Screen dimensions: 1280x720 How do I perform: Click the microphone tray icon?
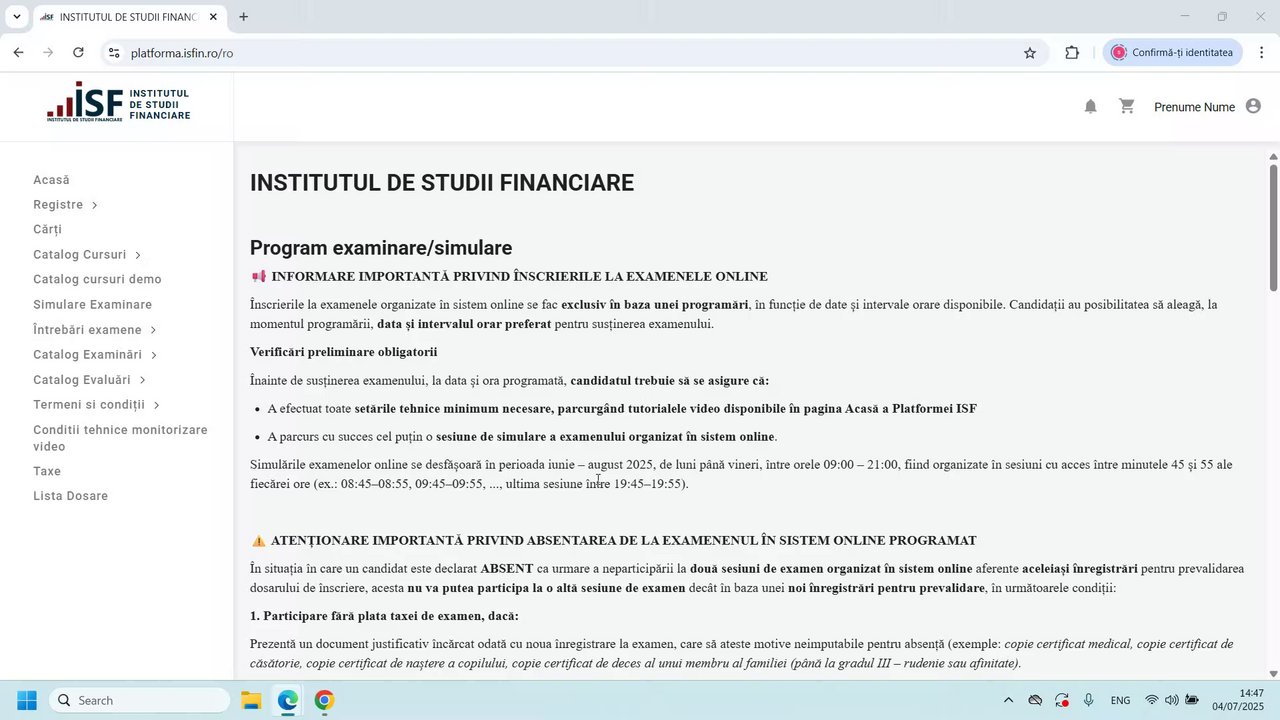pyautogui.click(x=1088, y=700)
